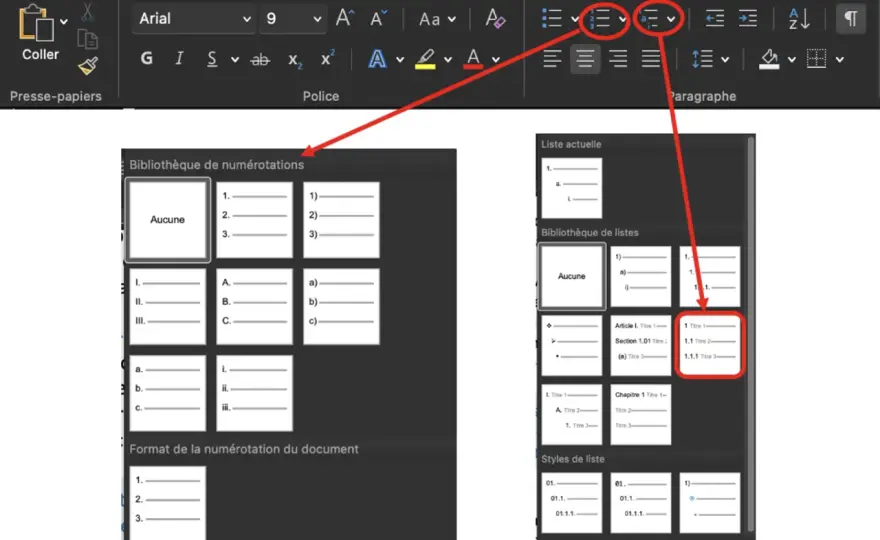Click the Copy icon
Viewport: 880px width, 540px height.
(88, 40)
